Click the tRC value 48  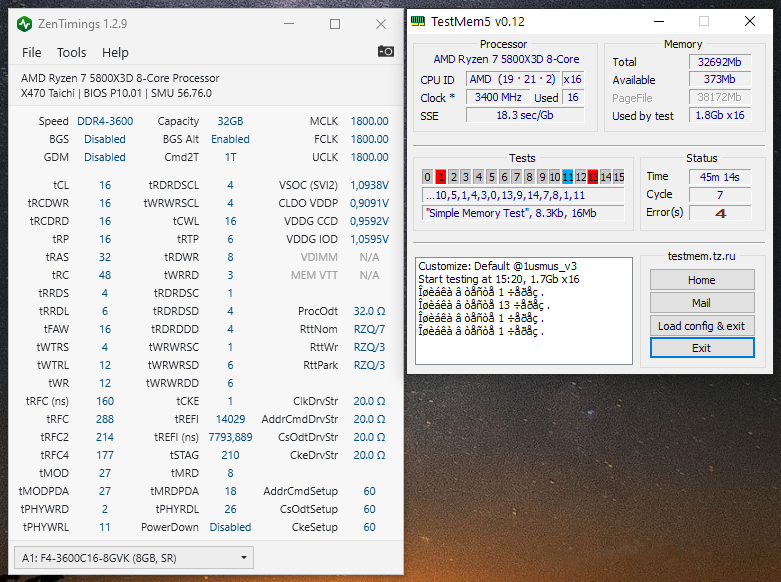point(105,275)
